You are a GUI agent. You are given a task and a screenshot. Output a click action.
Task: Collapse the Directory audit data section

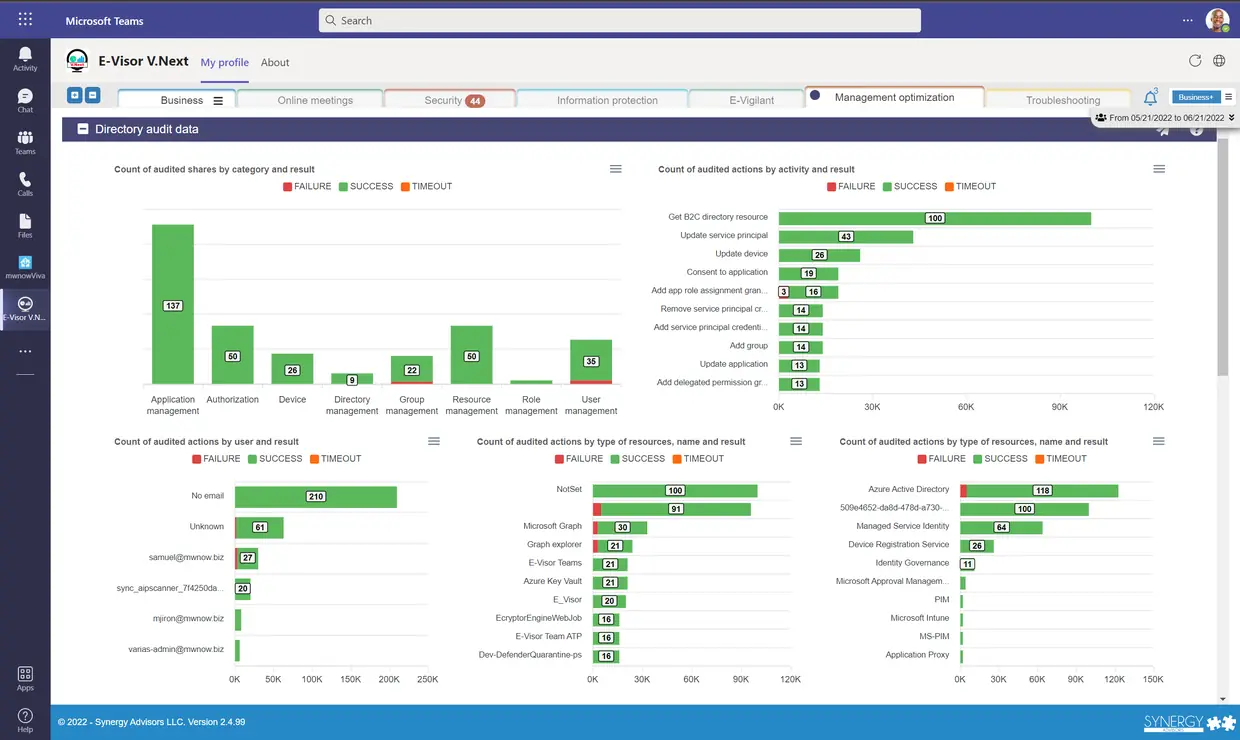[83, 129]
